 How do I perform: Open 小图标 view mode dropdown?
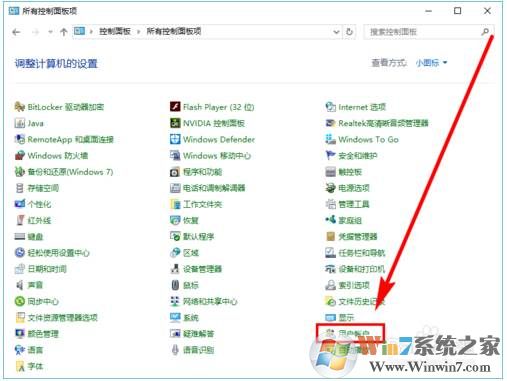431,63
